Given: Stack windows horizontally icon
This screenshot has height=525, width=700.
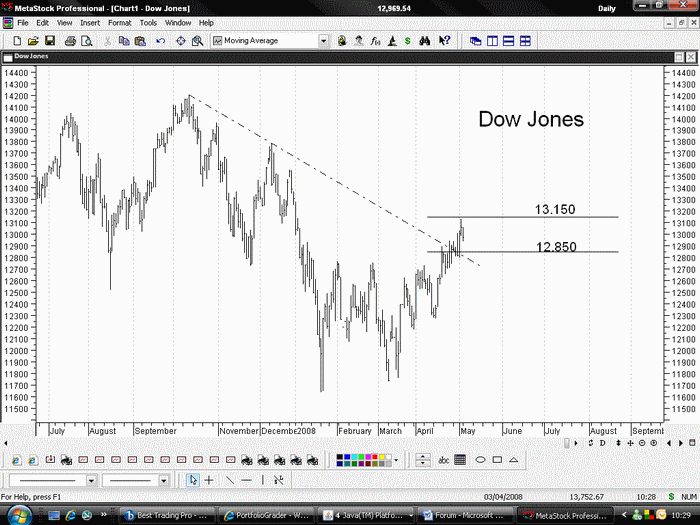Looking at the screenshot, I should [508, 41].
